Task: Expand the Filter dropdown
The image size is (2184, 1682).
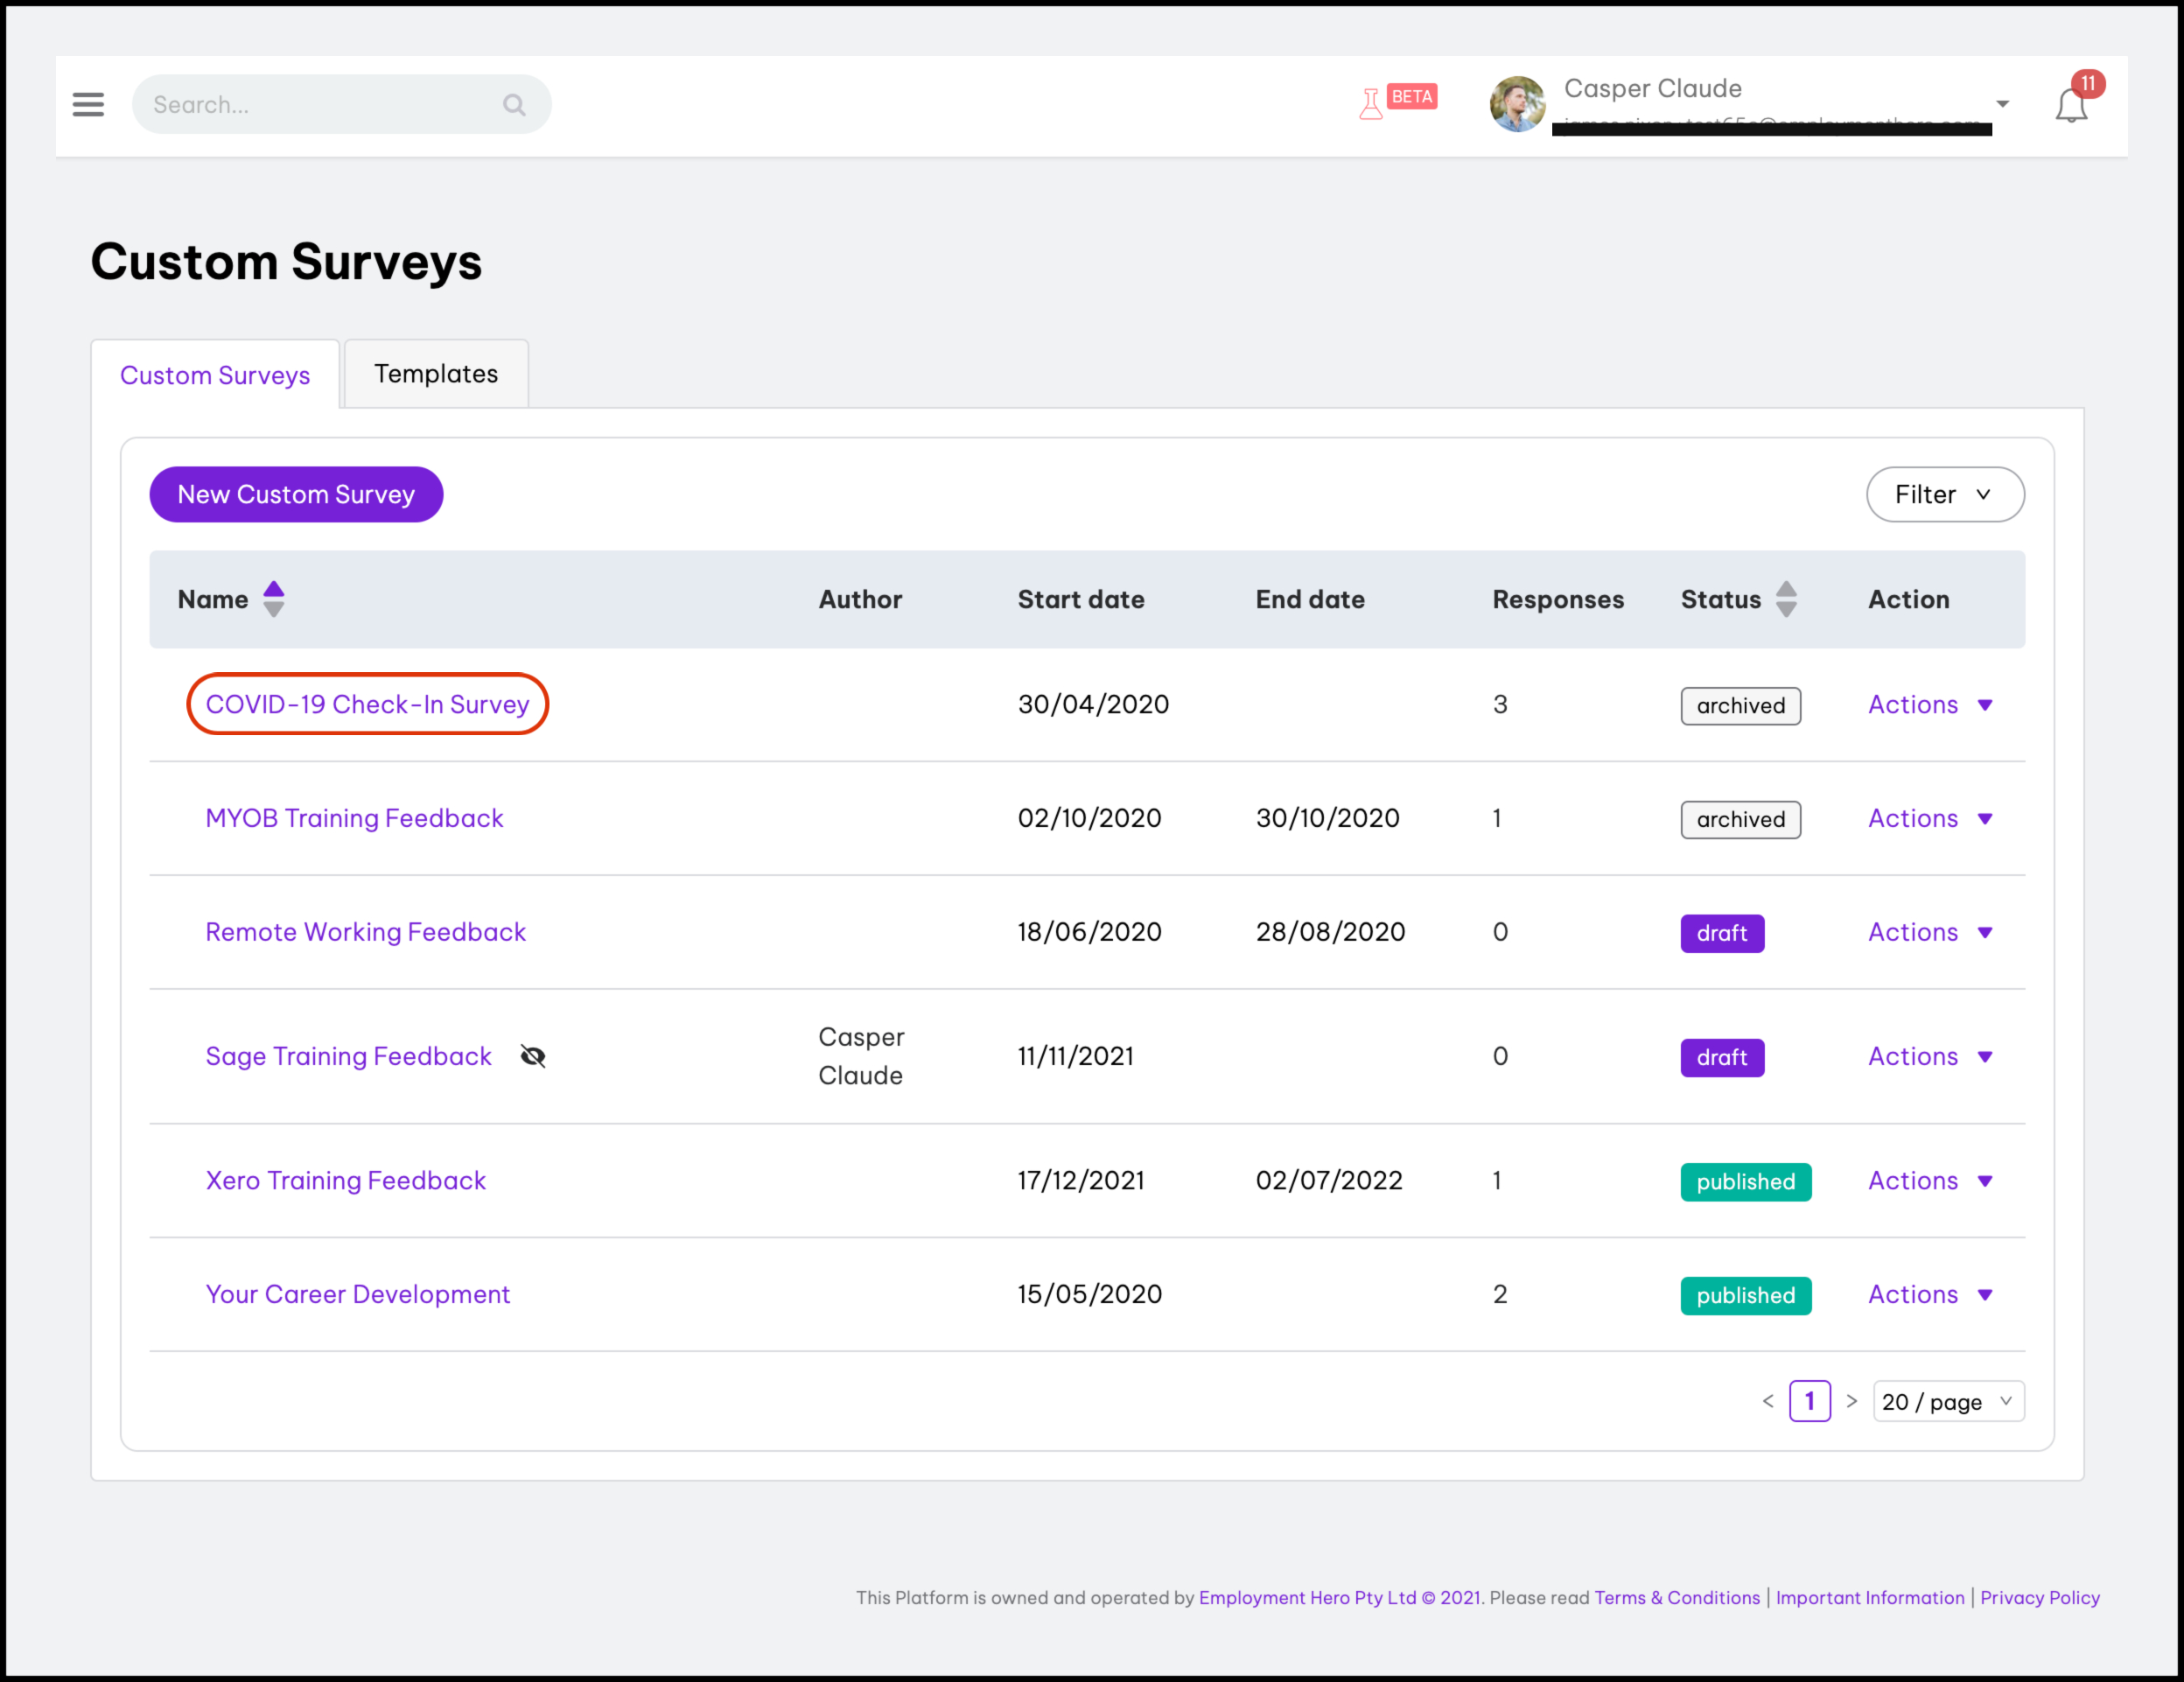Action: pyautogui.click(x=1944, y=494)
